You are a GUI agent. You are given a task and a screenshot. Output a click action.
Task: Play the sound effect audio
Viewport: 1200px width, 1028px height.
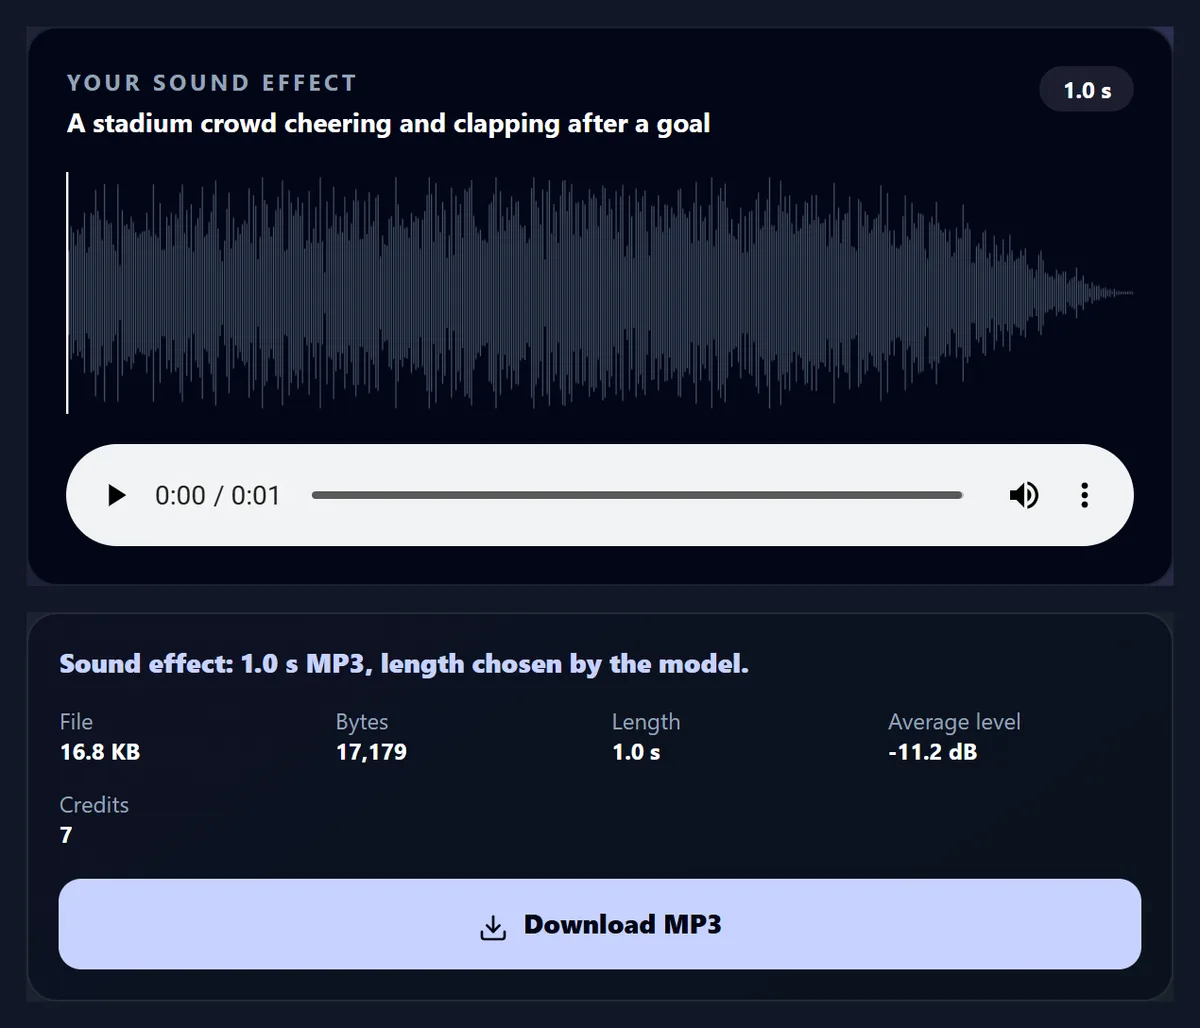[116, 495]
